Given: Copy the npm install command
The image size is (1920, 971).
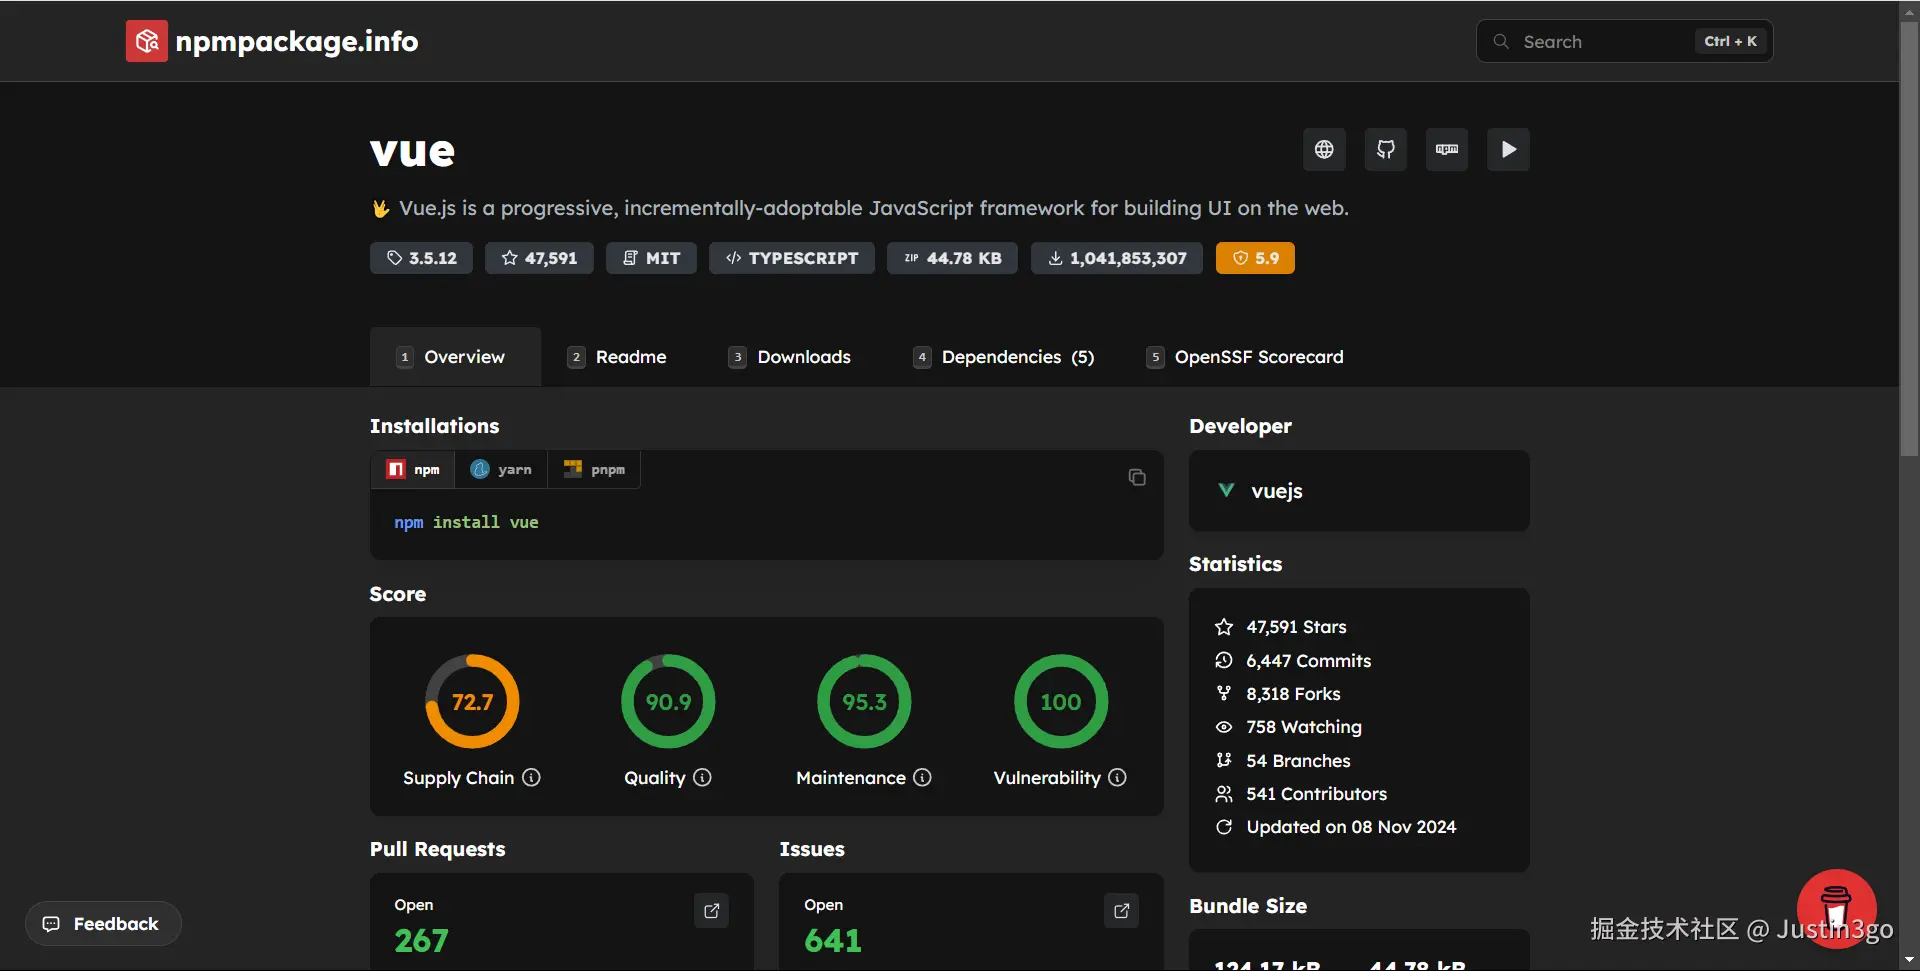Looking at the screenshot, I should (x=1137, y=477).
